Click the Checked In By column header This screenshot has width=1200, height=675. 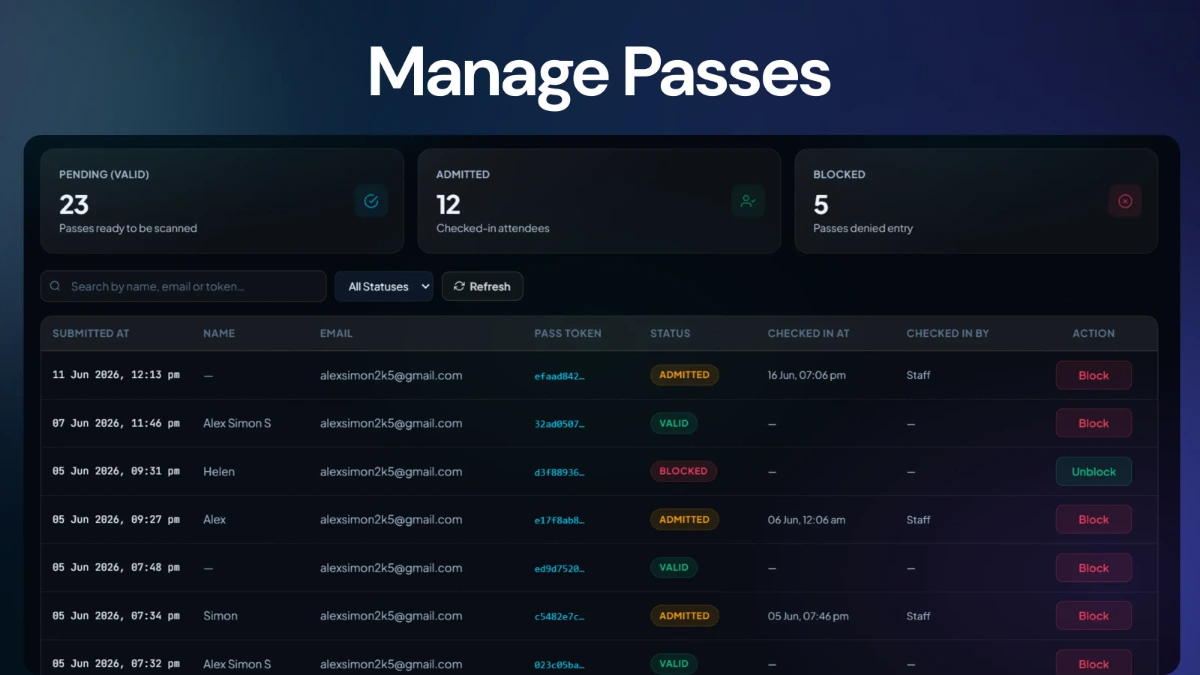tap(948, 333)
